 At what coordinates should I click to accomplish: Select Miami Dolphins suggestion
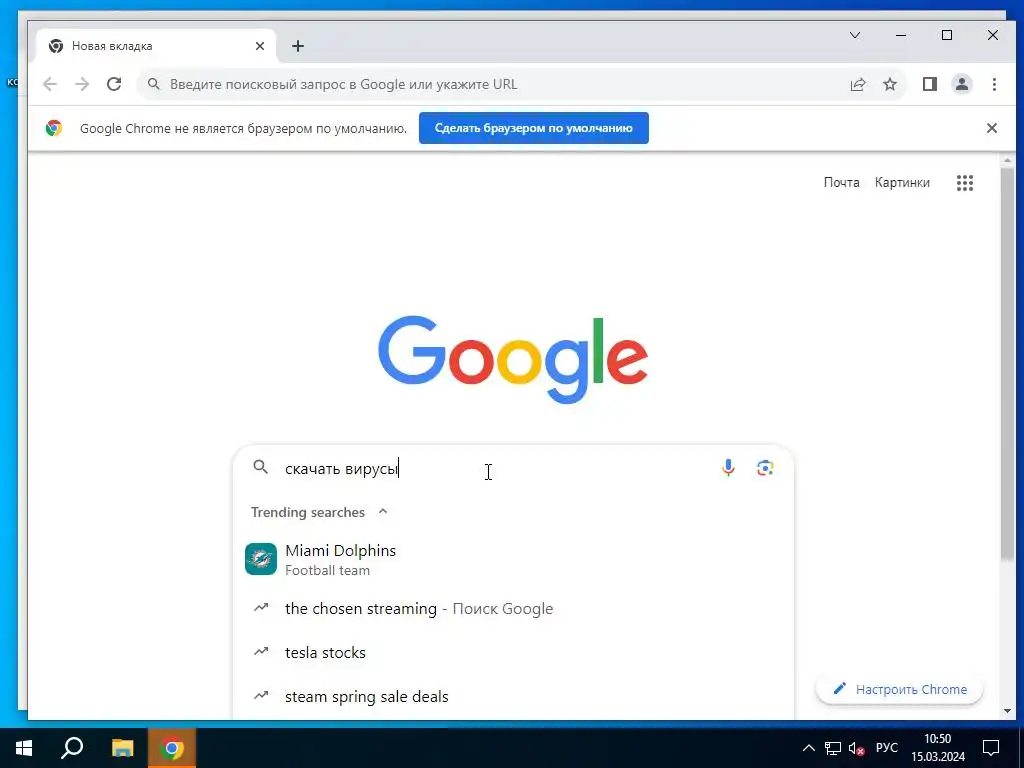pyautogui.click(x=513, y=559)
